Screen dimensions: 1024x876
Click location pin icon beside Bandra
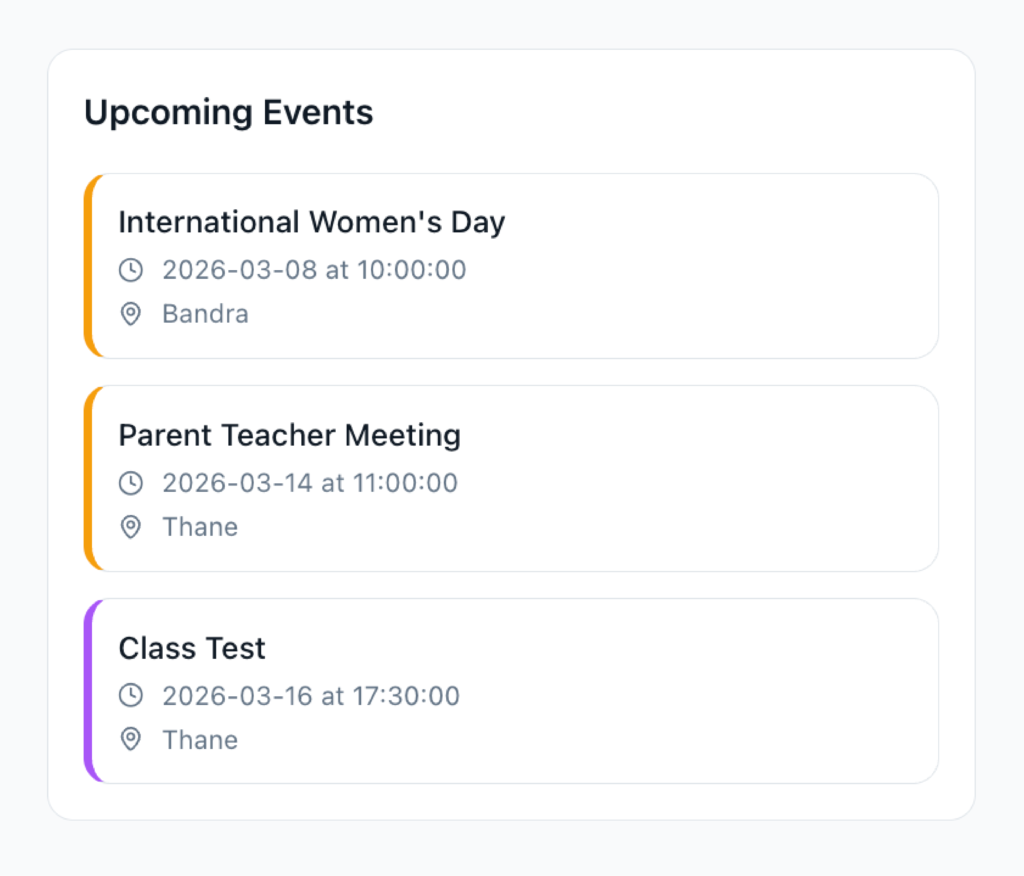pos(131,315)
